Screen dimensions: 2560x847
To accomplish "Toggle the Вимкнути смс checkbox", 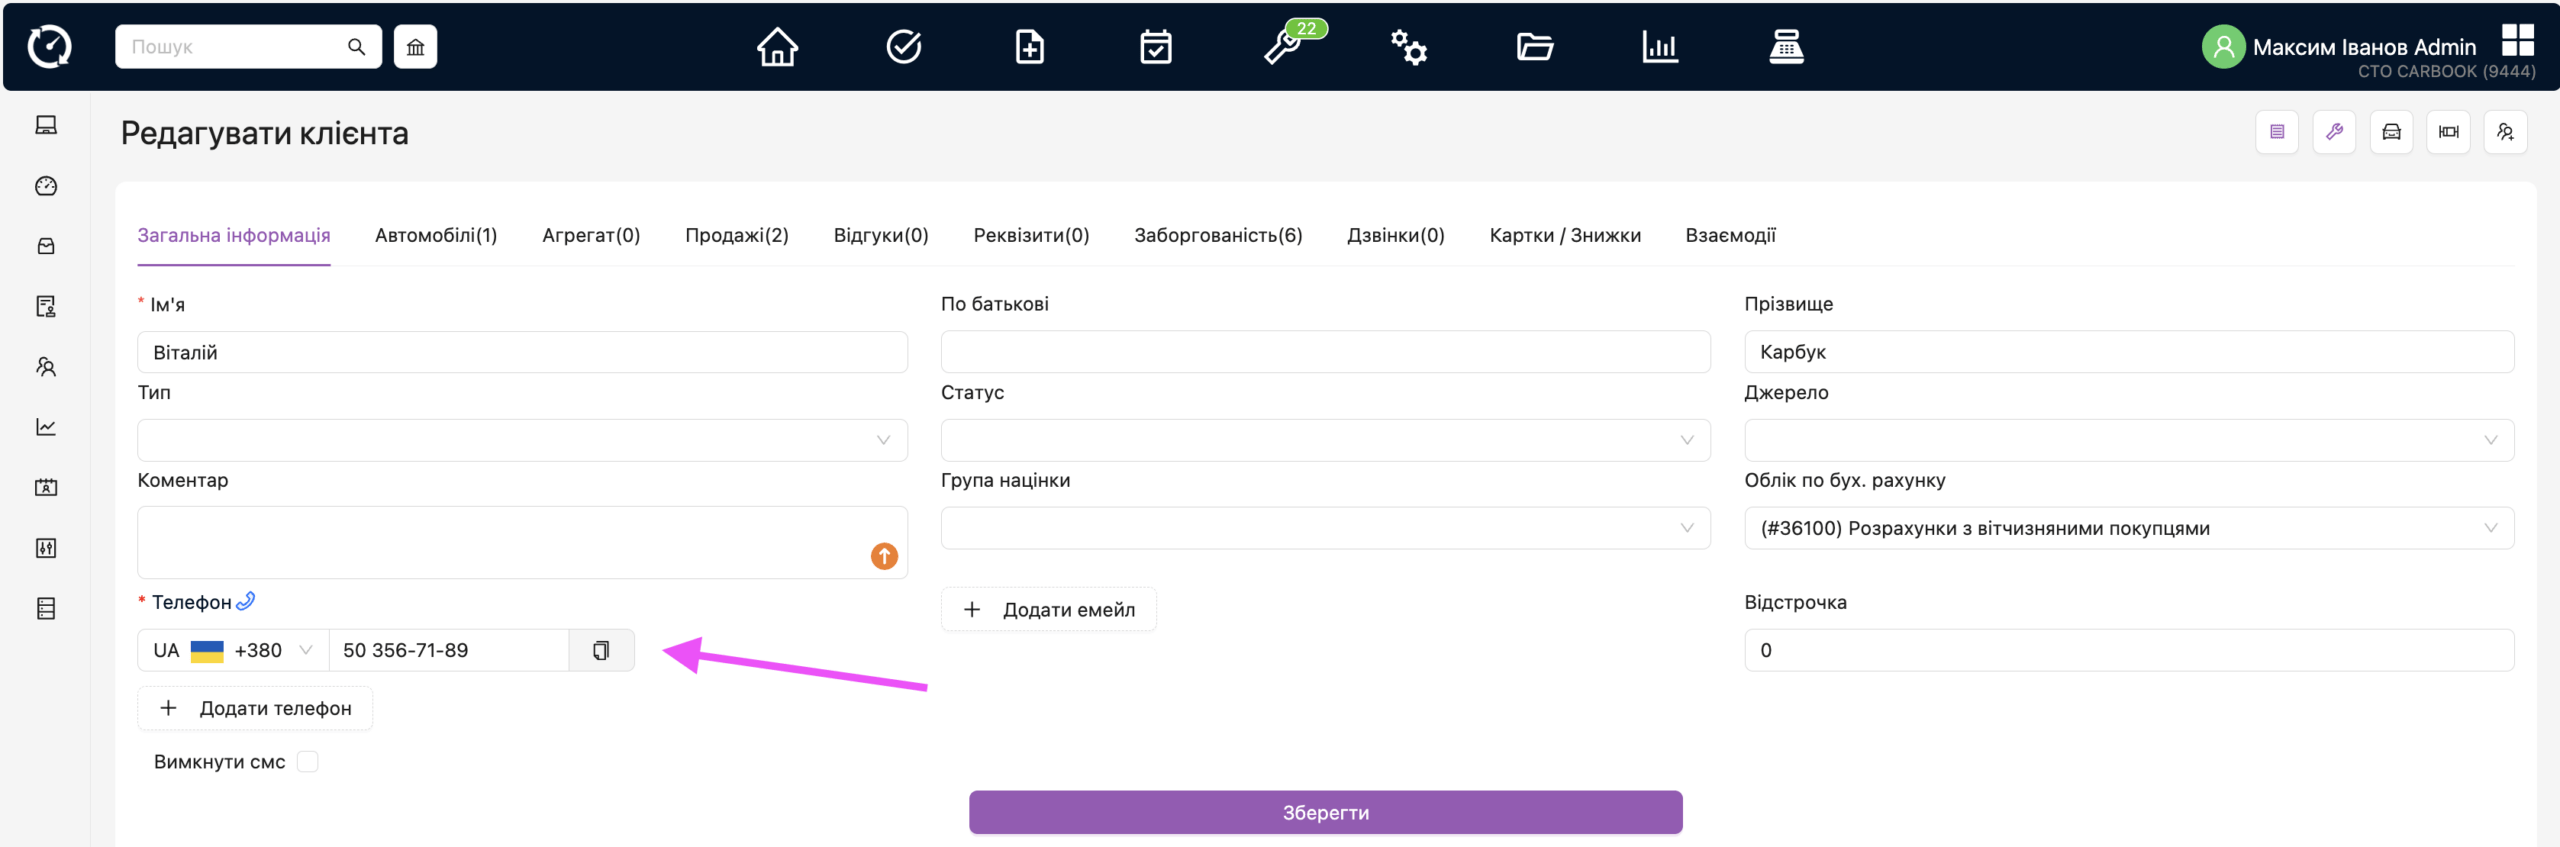I will point(308,762).
